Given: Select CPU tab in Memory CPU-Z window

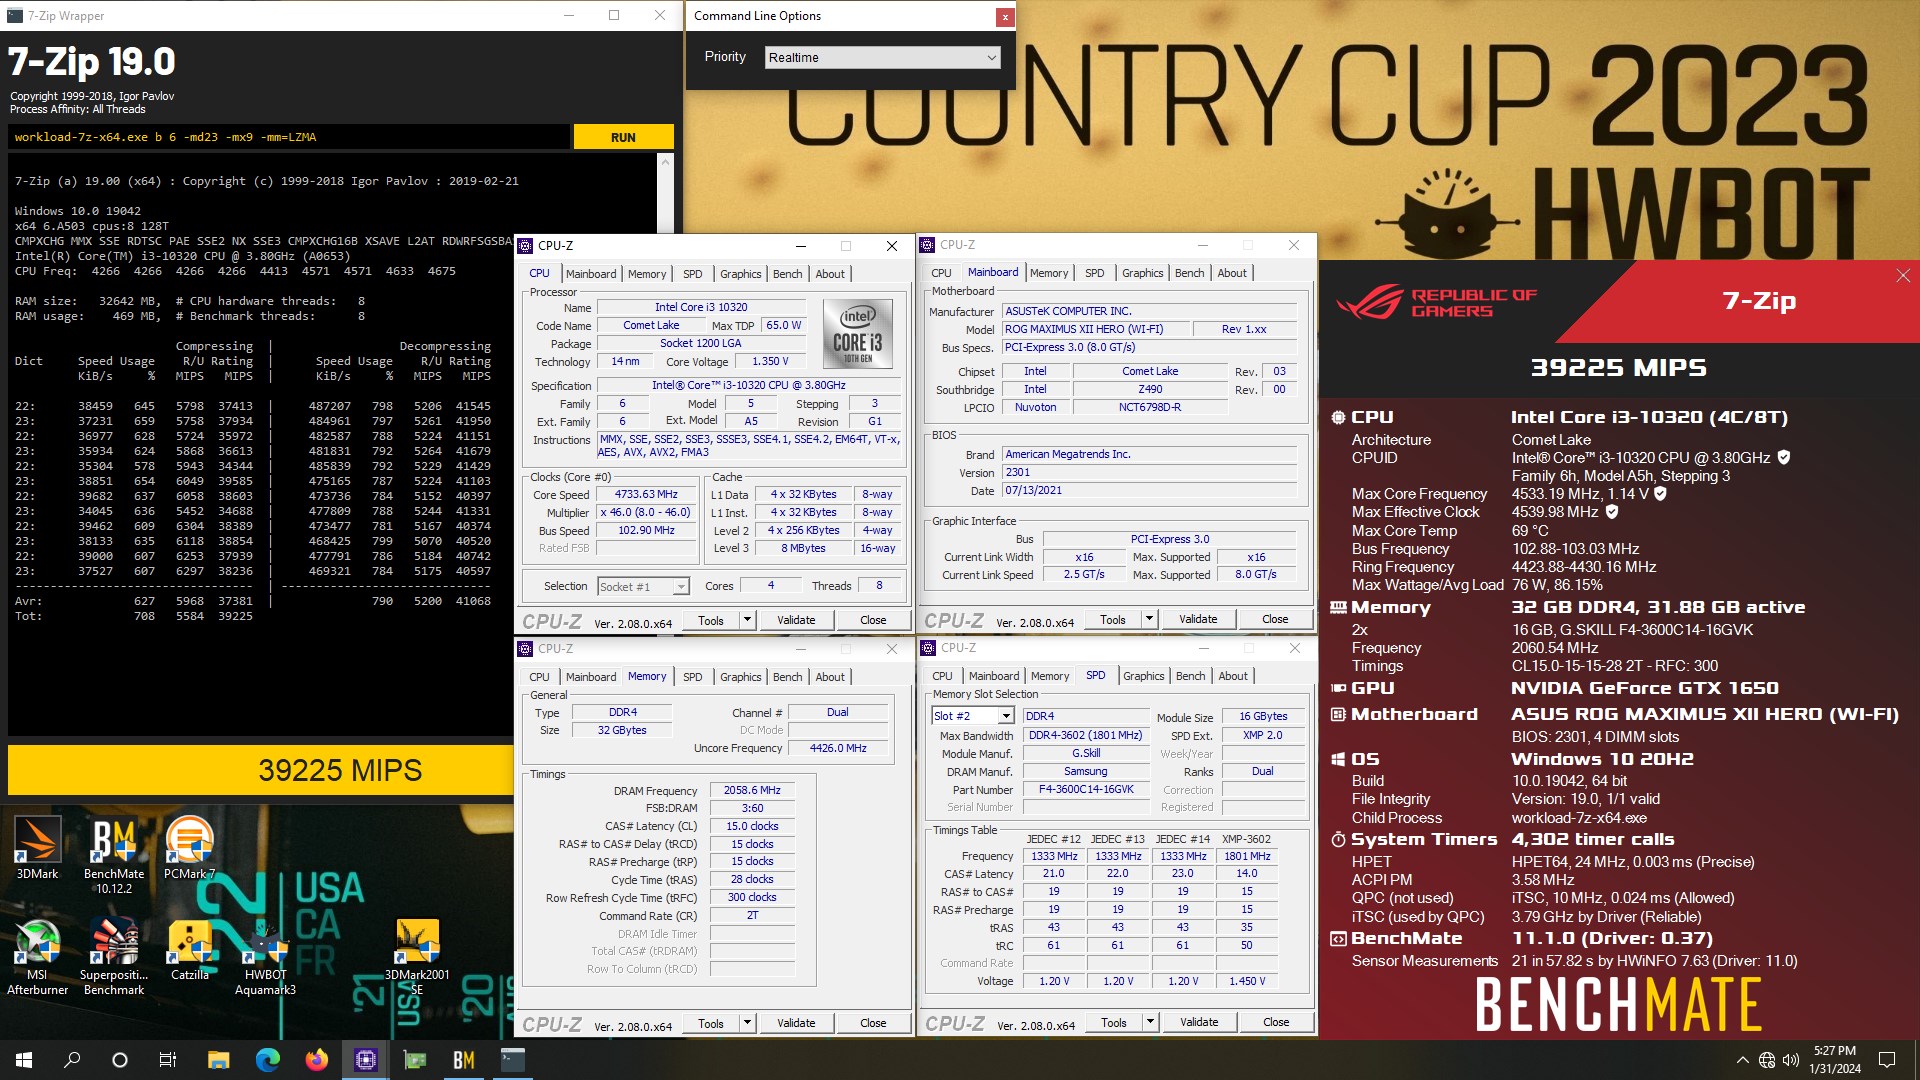Looking at the screenshot, I should click(539, 677).
